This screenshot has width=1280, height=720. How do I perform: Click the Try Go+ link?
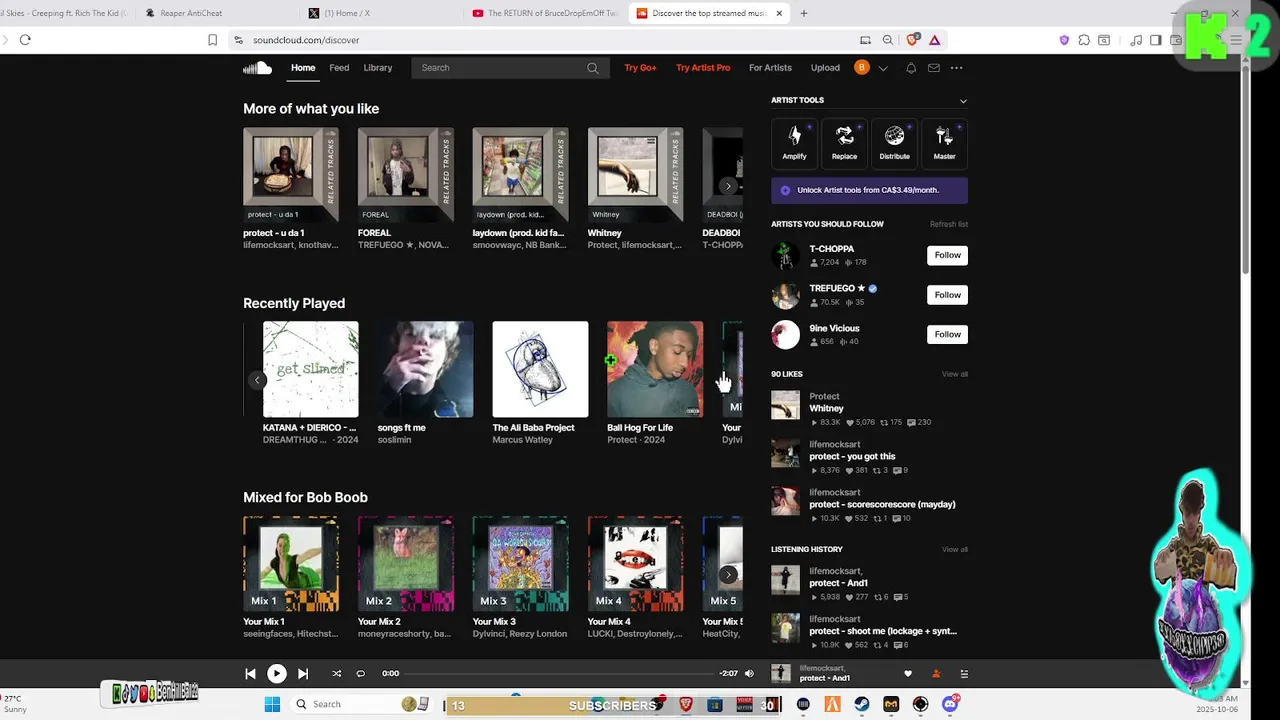640,68
